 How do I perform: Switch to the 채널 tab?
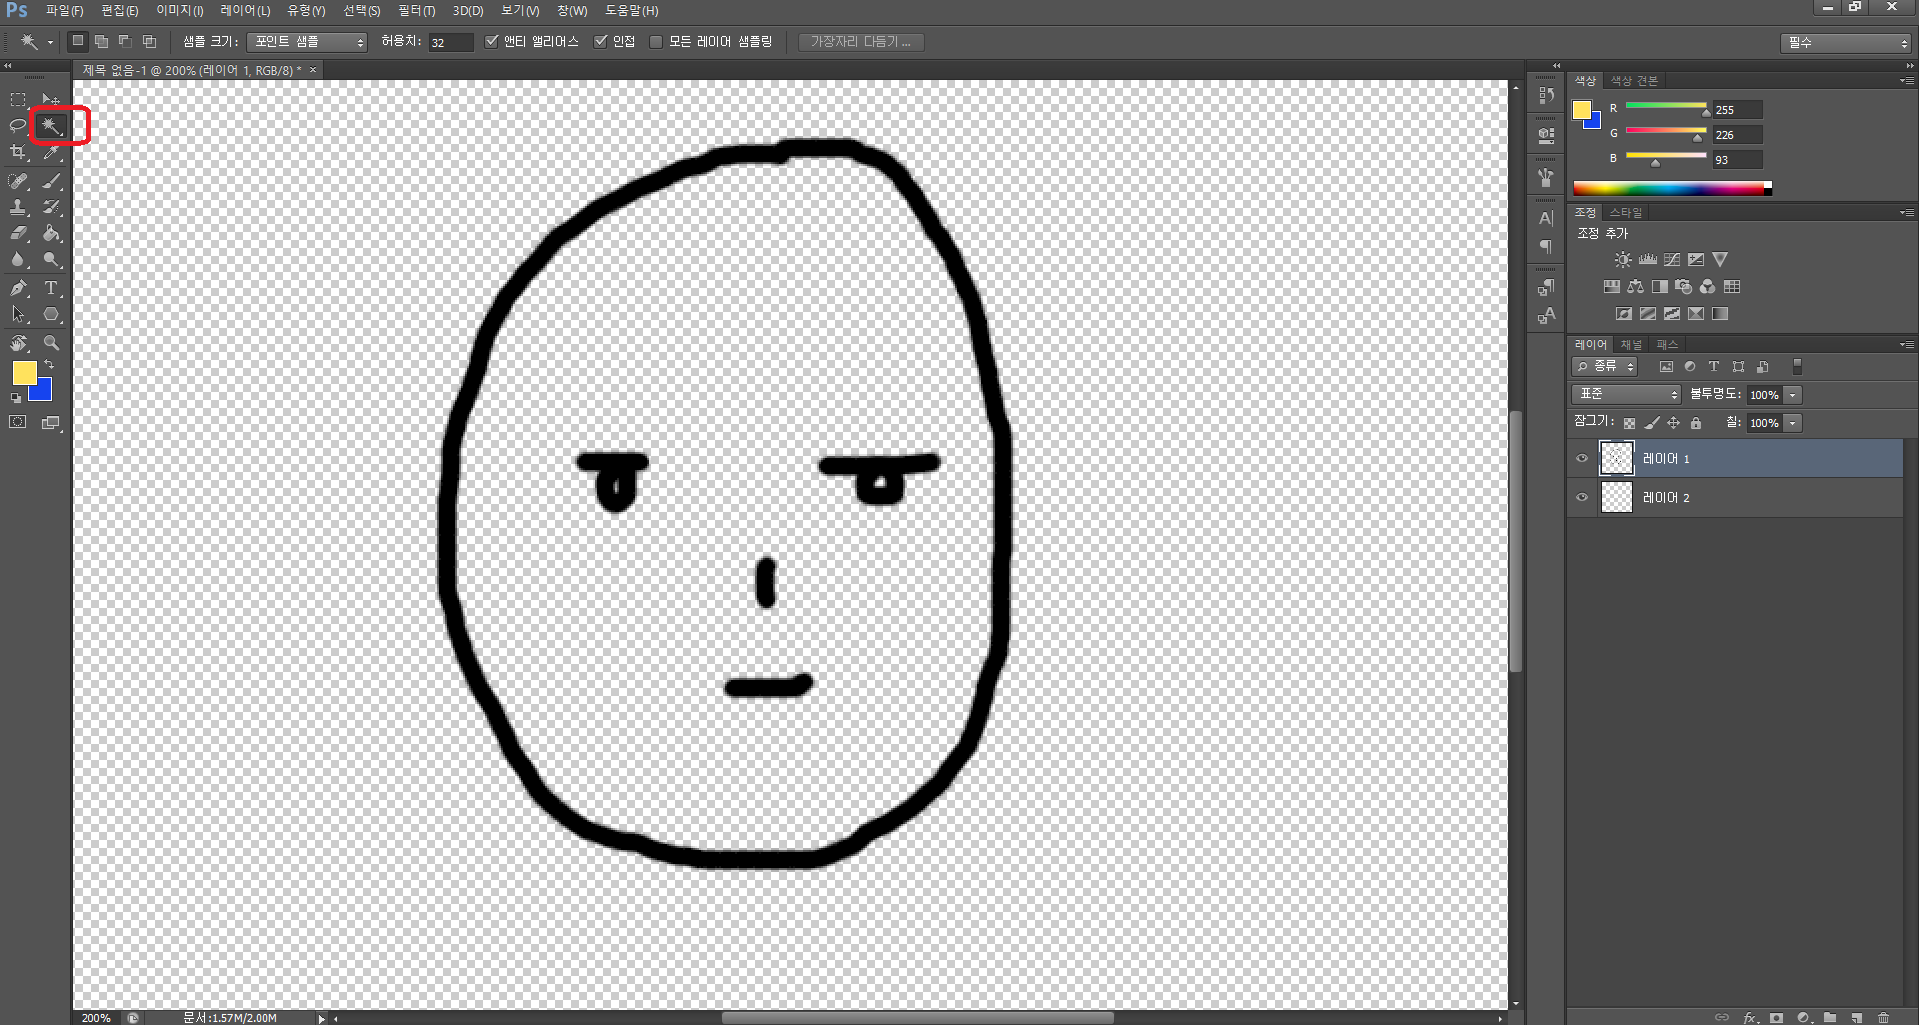pos(1631,344)
